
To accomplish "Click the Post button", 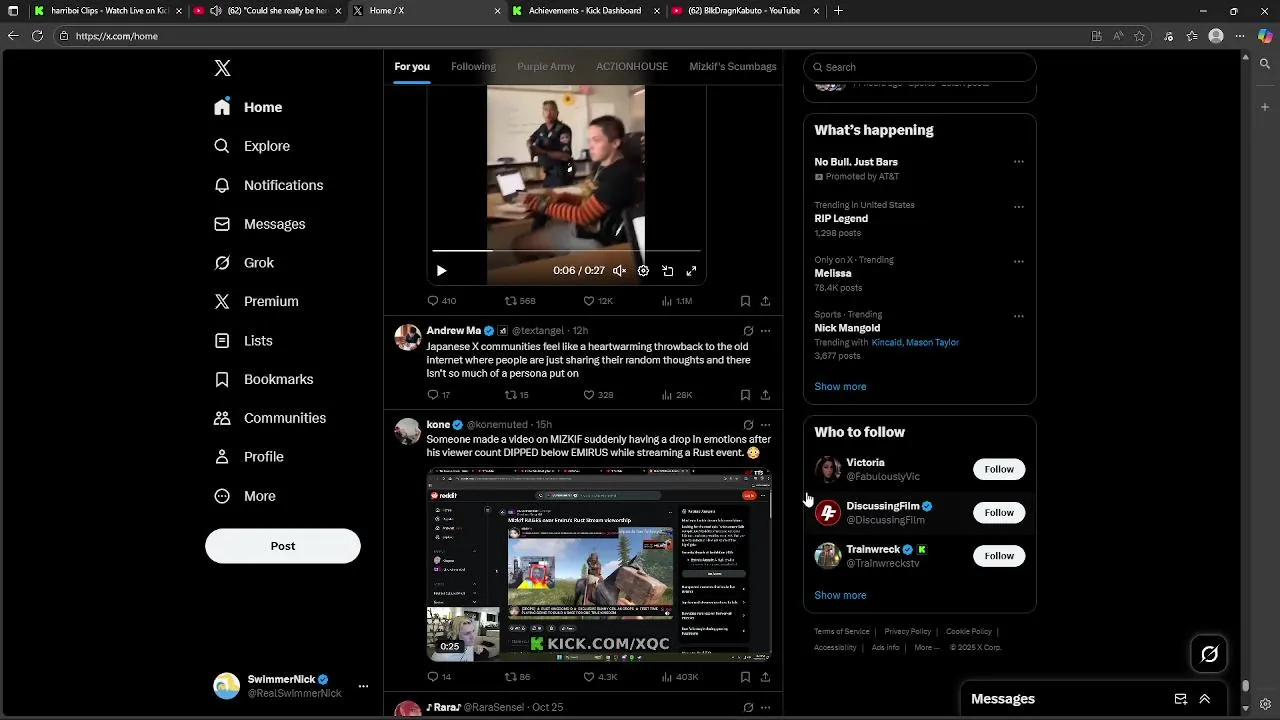I will 283,546.
